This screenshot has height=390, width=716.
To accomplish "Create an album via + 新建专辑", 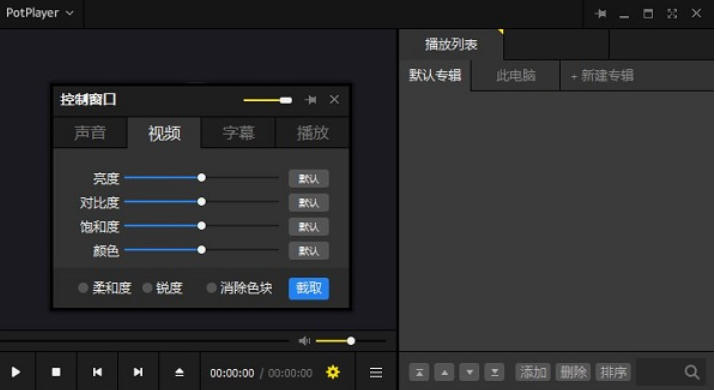I will (602, 75).
